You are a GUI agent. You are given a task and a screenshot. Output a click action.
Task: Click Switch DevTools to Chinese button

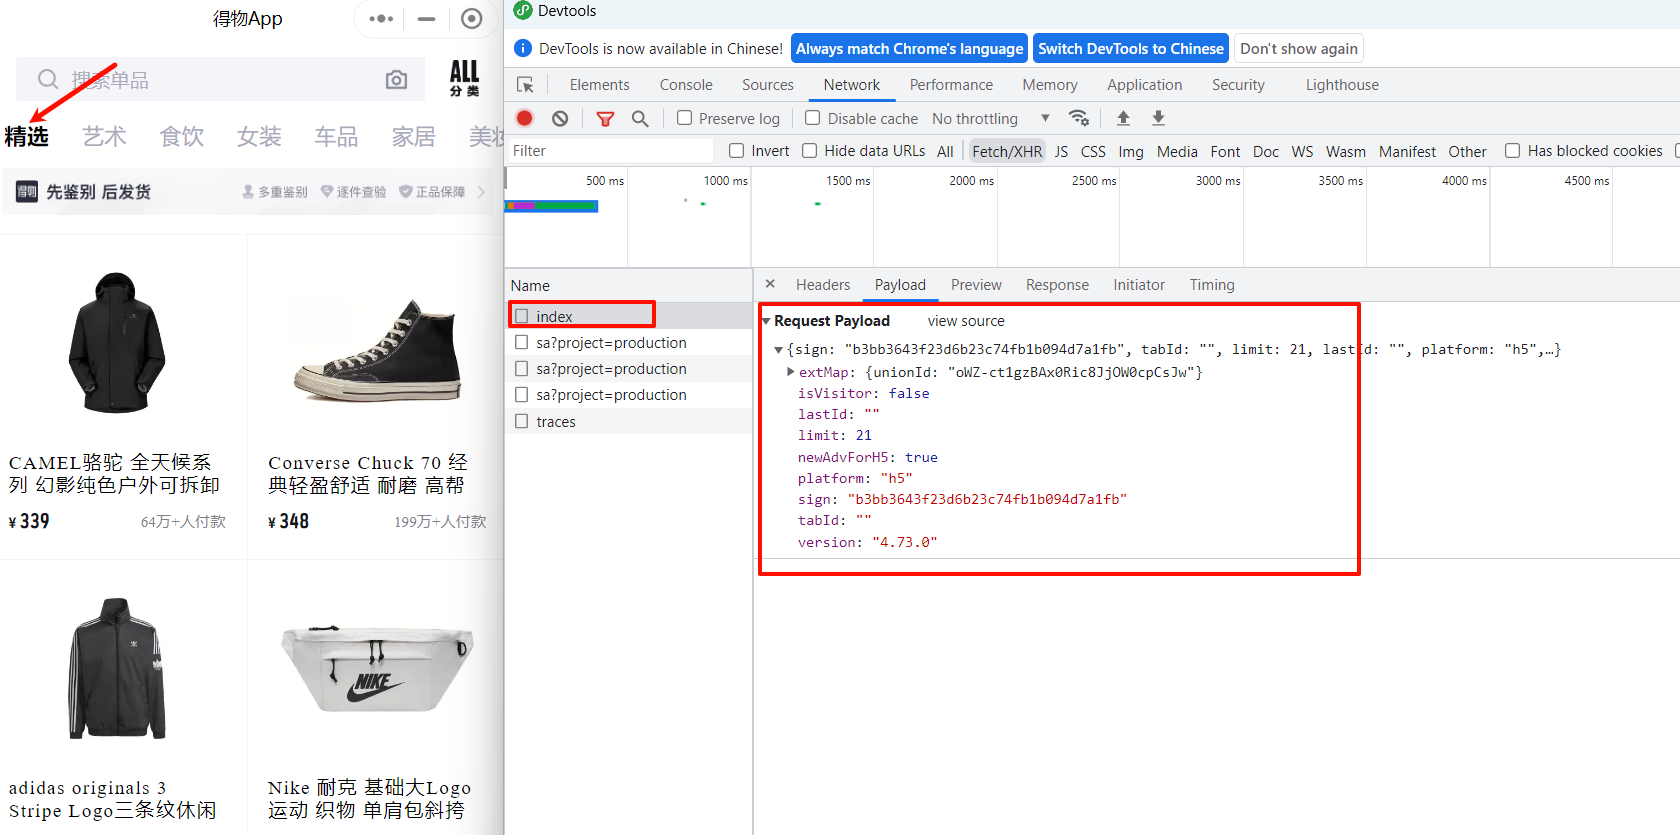(1130, 48)
